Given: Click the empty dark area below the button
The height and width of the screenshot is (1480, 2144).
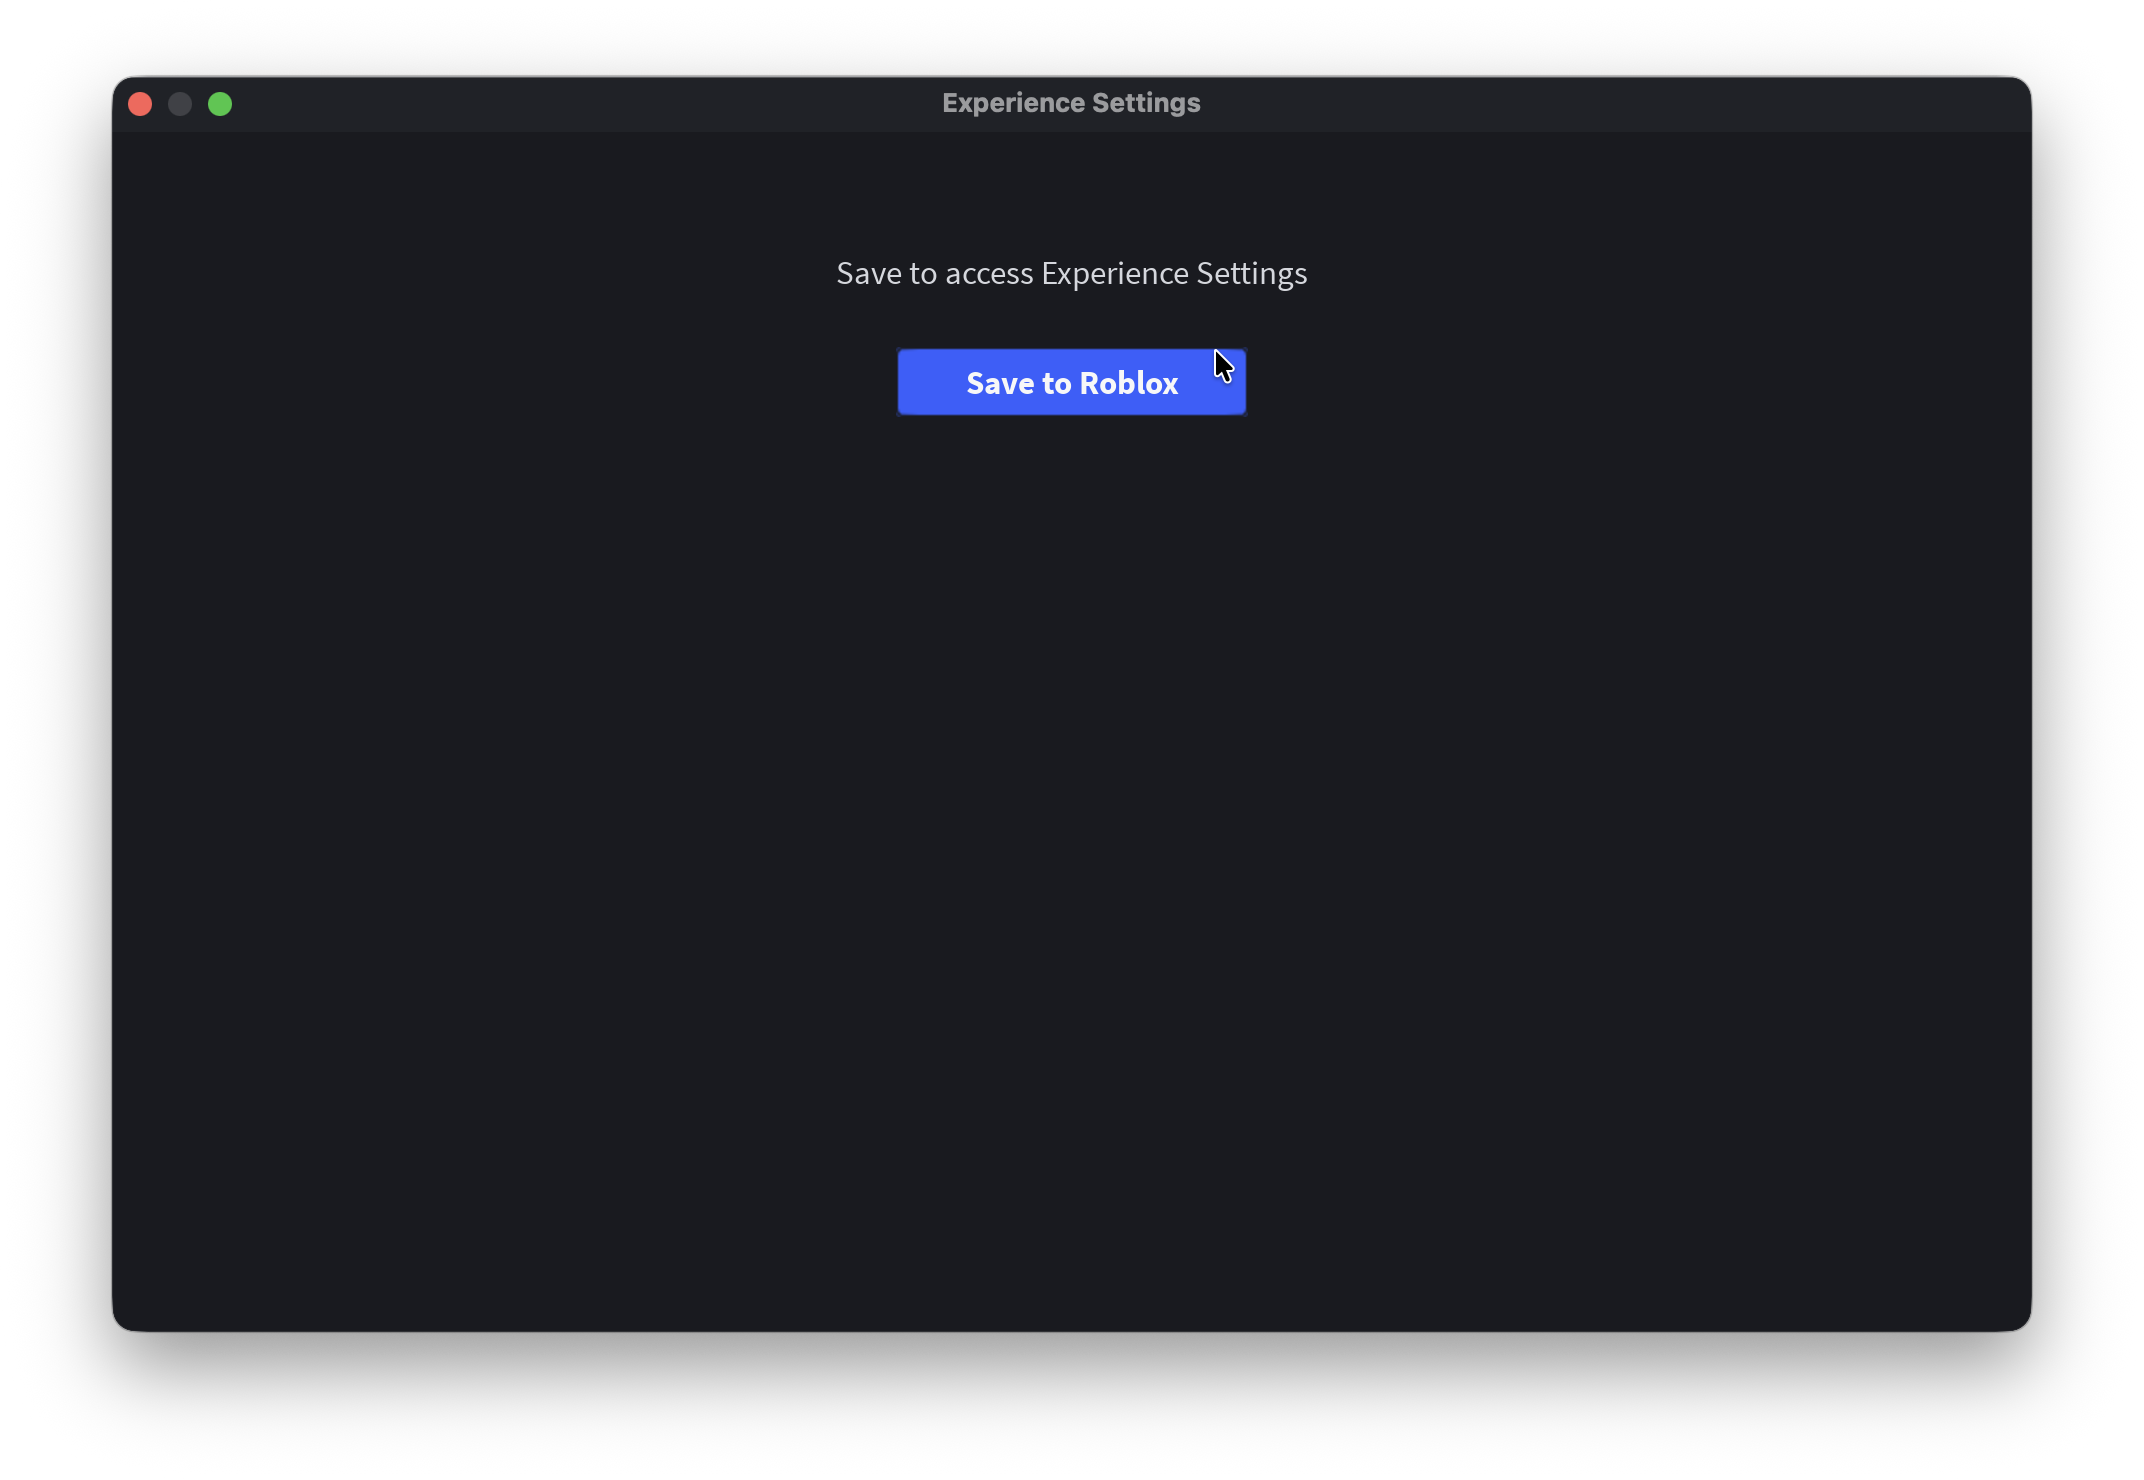Looking at the screenshot, I should (1071, 800).
